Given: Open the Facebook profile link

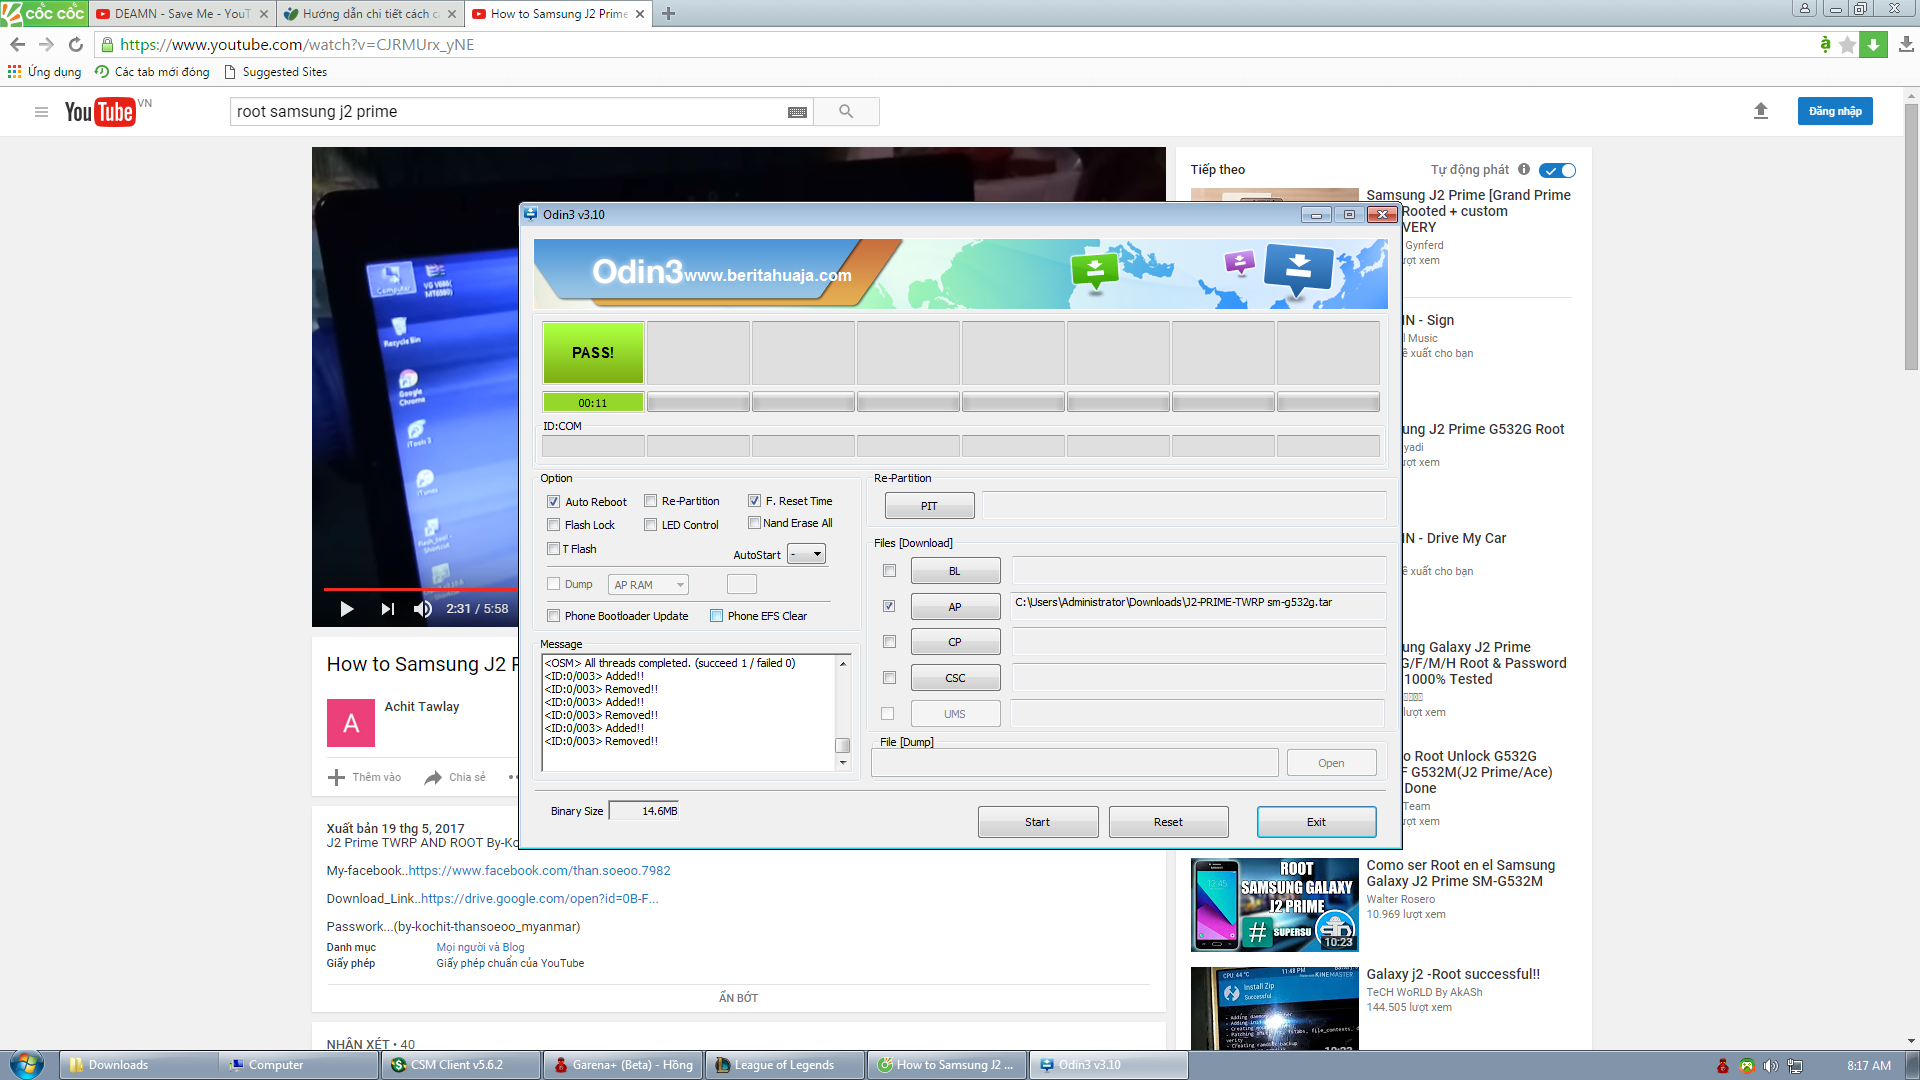Looking at the screenshot, I should click(539, 871).
